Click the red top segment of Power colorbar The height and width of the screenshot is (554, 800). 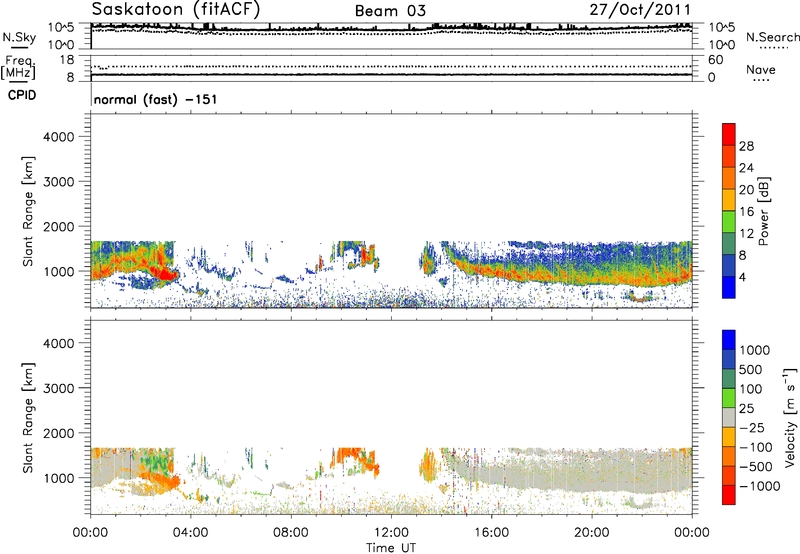729,134
